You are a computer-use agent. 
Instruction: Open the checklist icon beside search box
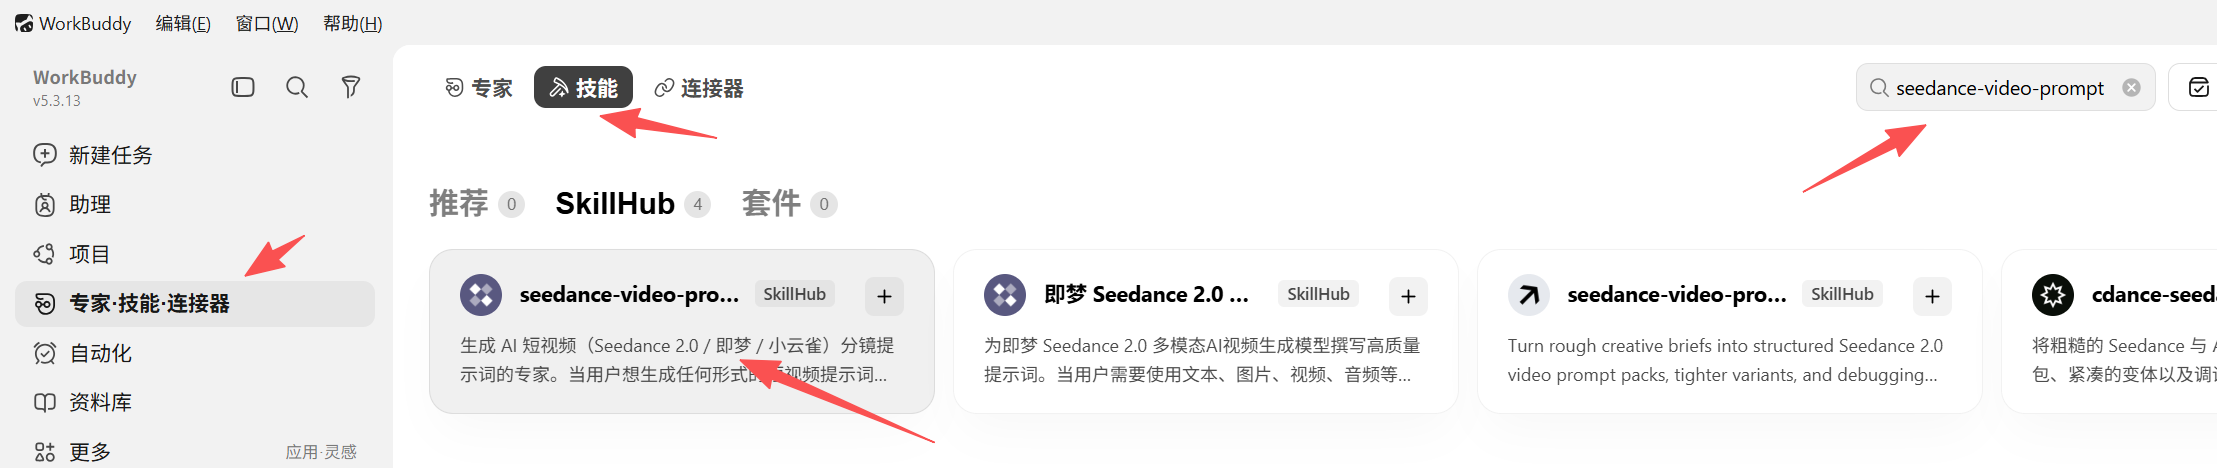point(2198,88)
